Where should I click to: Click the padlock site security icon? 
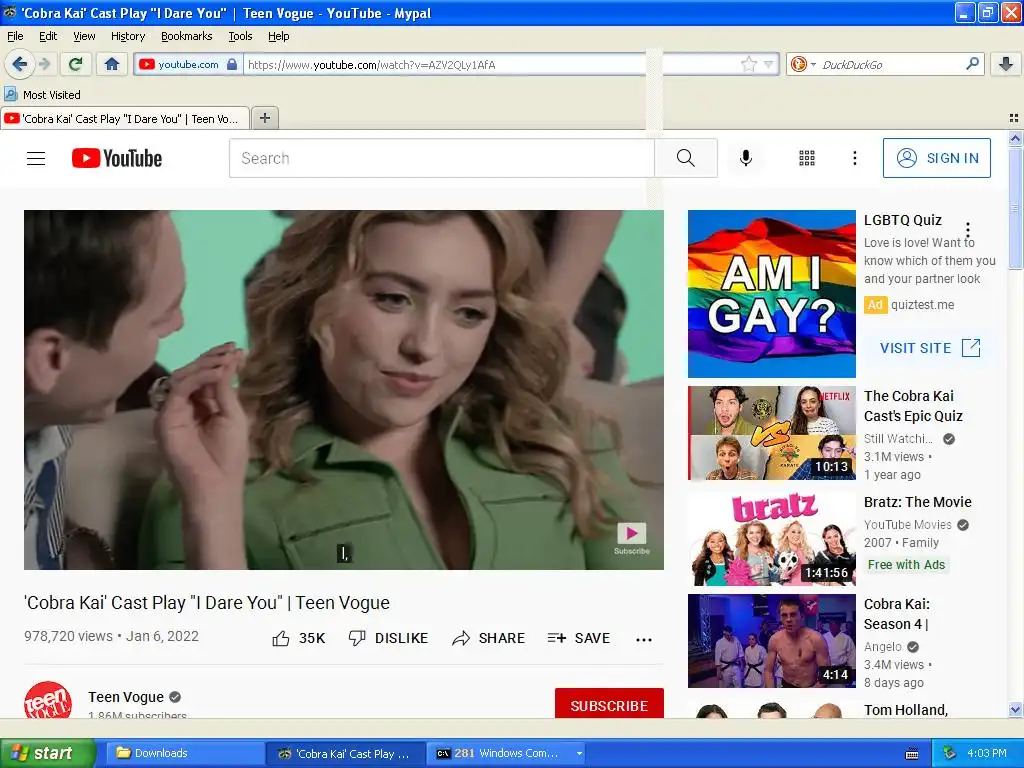point(232,64)
